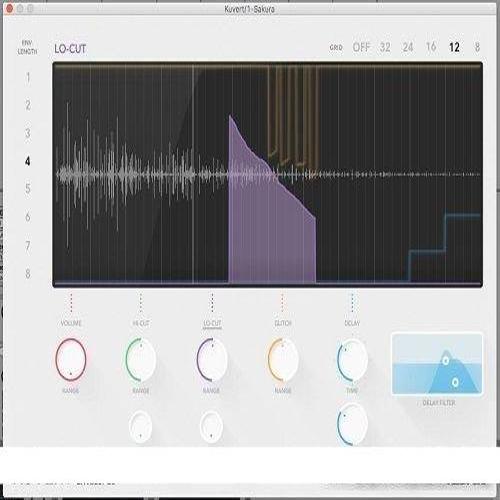Set grid division to 32
Image resolution: width=500 pixels, height=500 pixels.
(x=385, y=47)
